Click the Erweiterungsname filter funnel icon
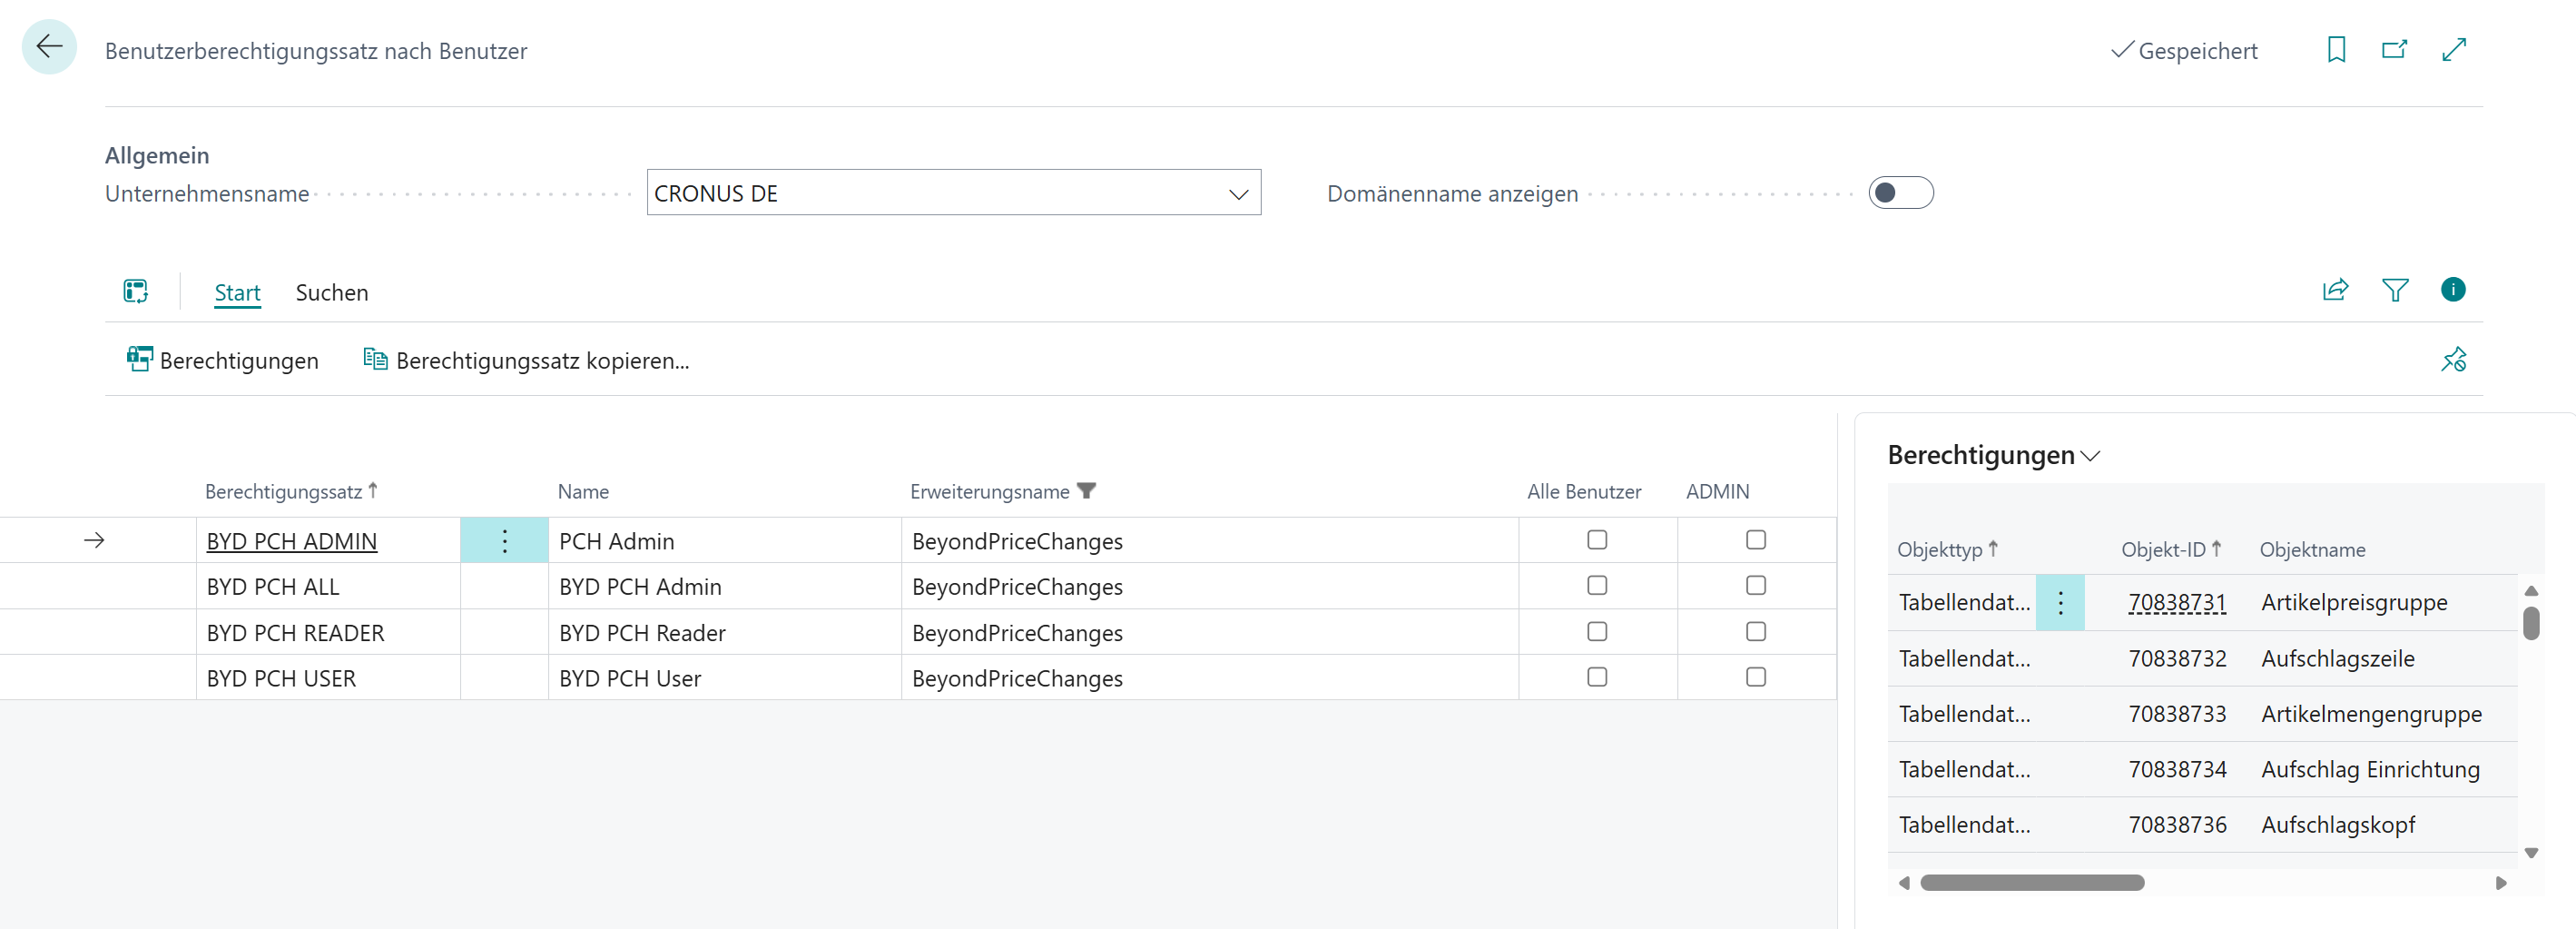The image size is (2576, 929). click(1087, 491)
